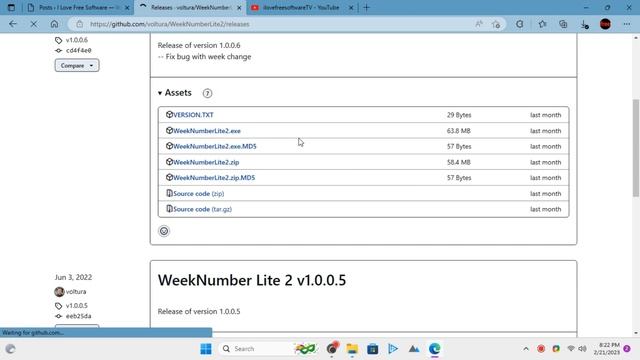Open the tab actions menu icon
This screenshot has width=640, height=360.
[11, 7]
